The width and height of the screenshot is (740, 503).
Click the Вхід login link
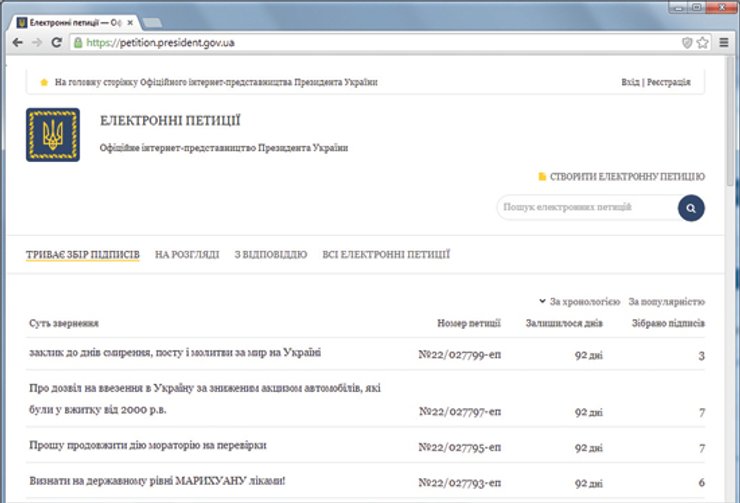[x=630, y=82]
